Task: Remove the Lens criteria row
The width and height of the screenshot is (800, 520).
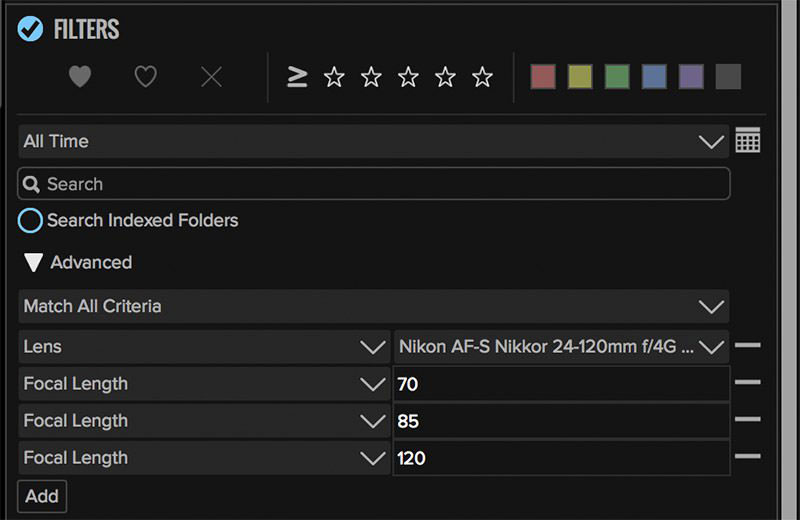Action: tap(747, 346)
